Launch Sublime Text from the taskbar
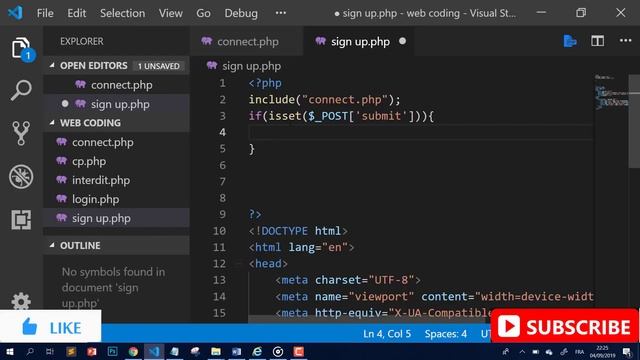This screenshot has width=640, height=360. (71, 351)
